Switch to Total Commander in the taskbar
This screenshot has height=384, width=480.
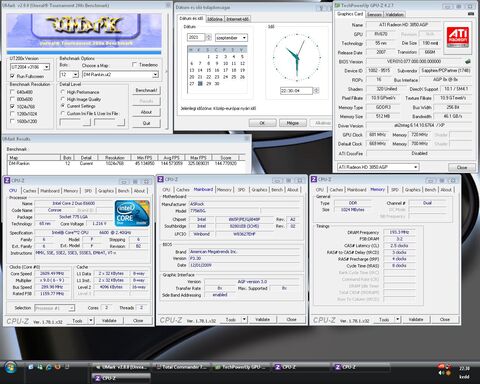[181, 367]
